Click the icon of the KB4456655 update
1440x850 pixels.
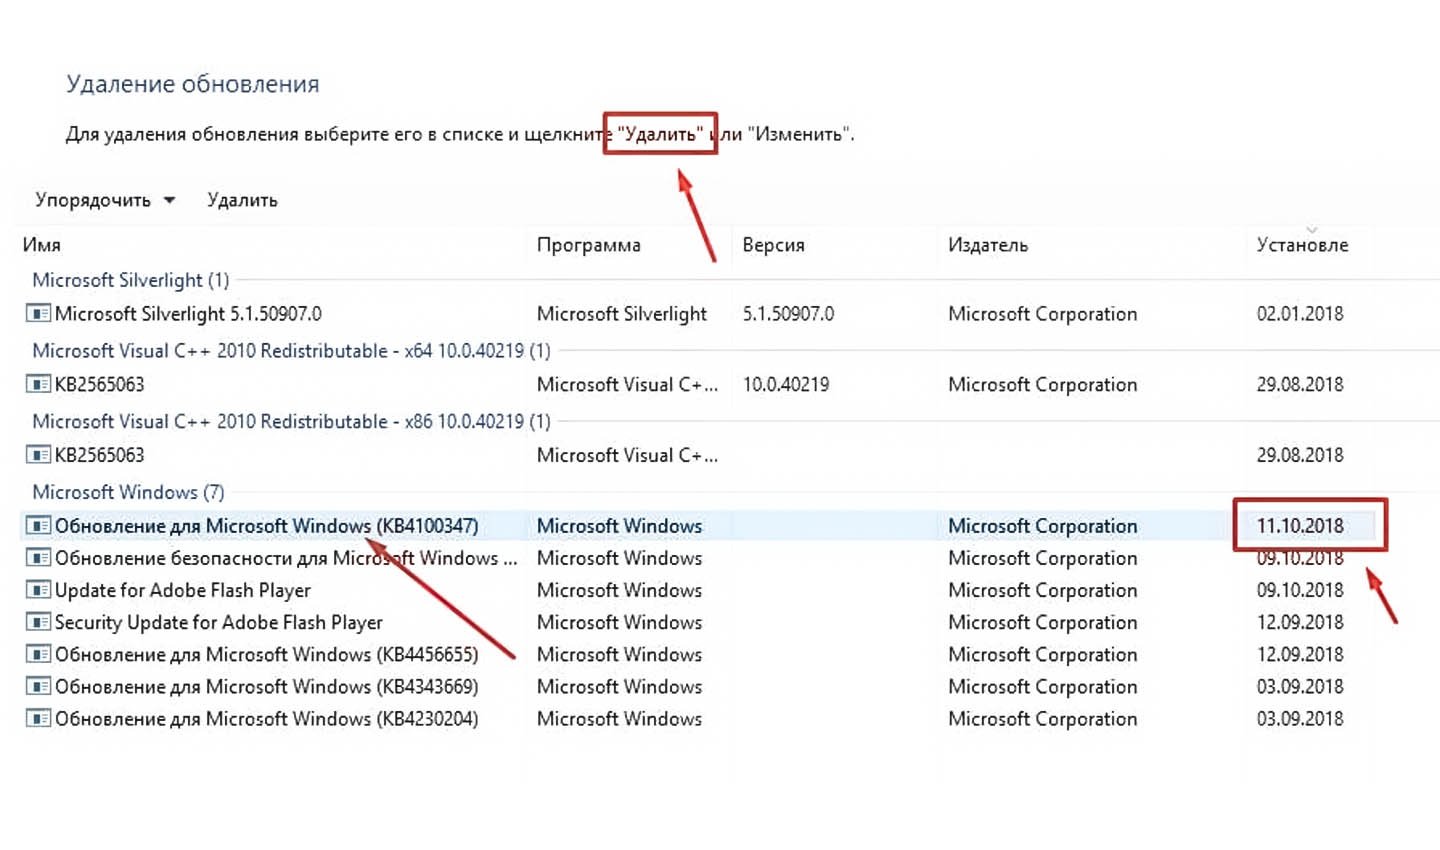click(x=38, y=655)
